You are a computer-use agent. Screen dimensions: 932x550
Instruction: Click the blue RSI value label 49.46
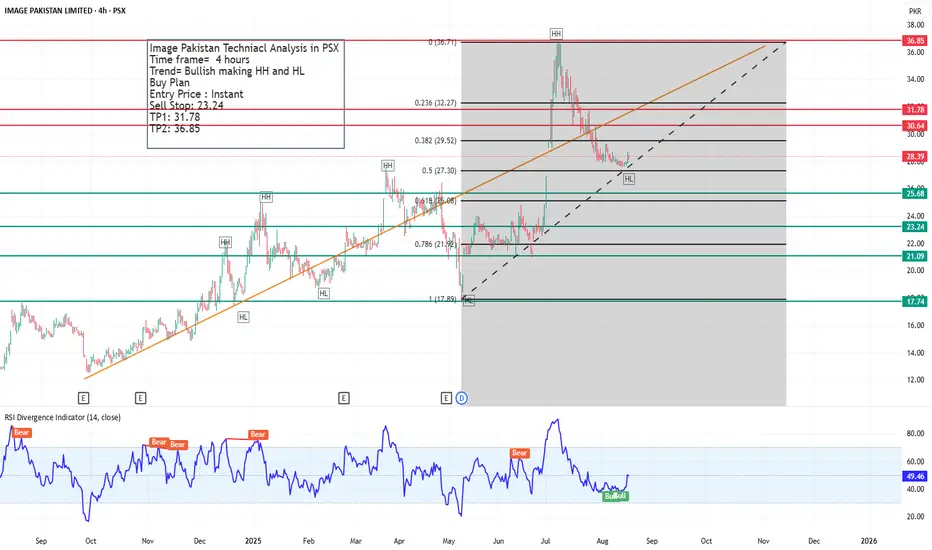tap(915, 476)
